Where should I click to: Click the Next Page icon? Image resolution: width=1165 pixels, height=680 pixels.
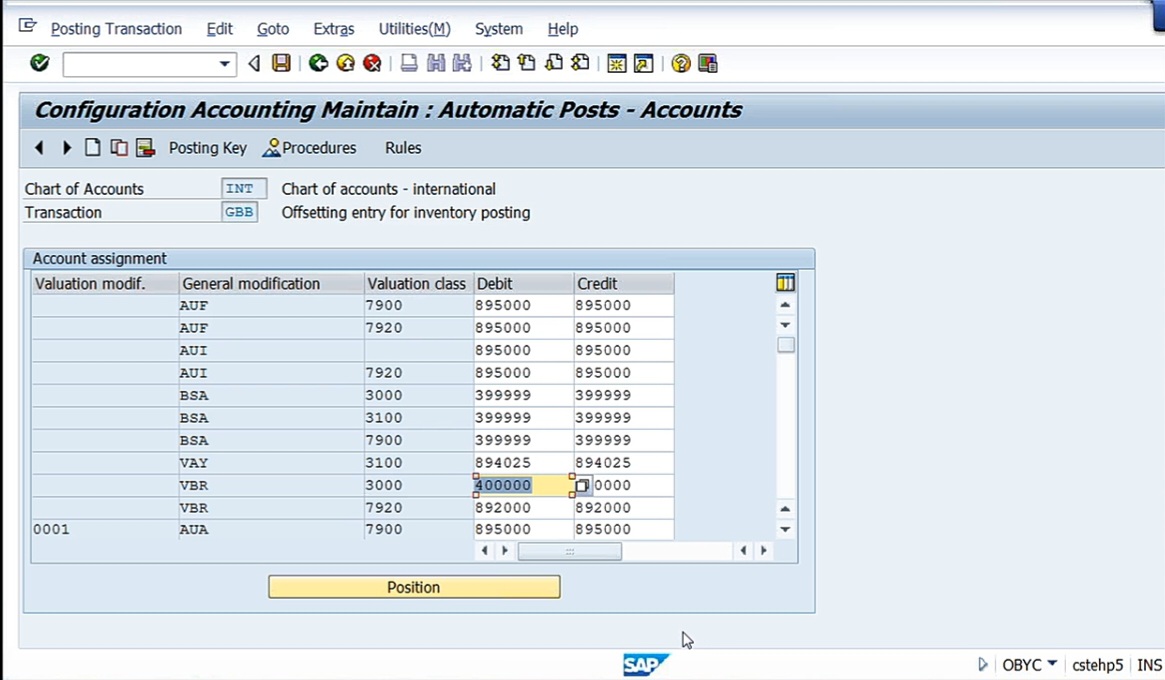(x=554, y=63)
